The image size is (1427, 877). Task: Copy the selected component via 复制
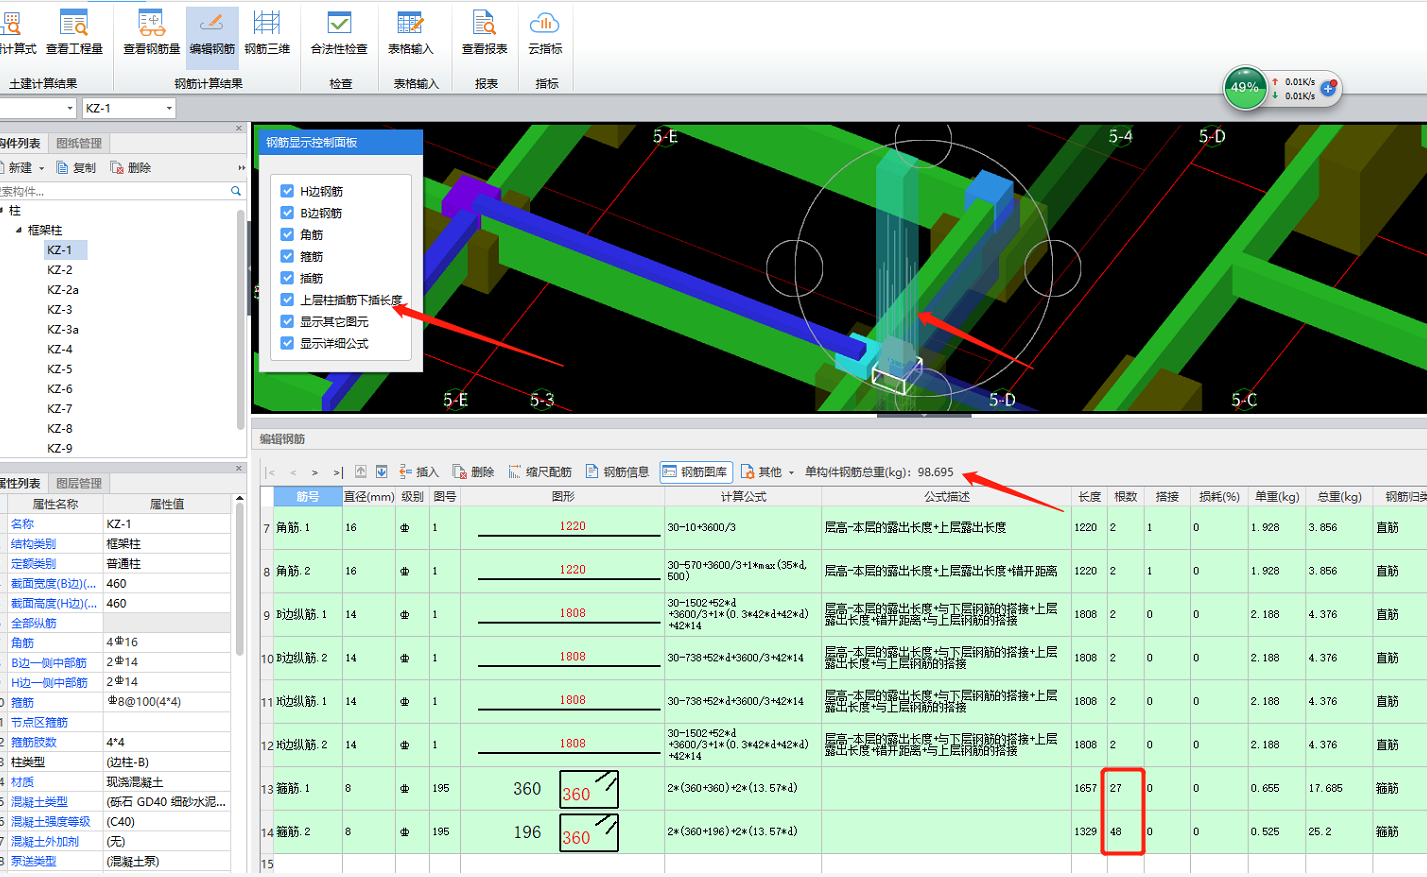(x=76, y=168)
